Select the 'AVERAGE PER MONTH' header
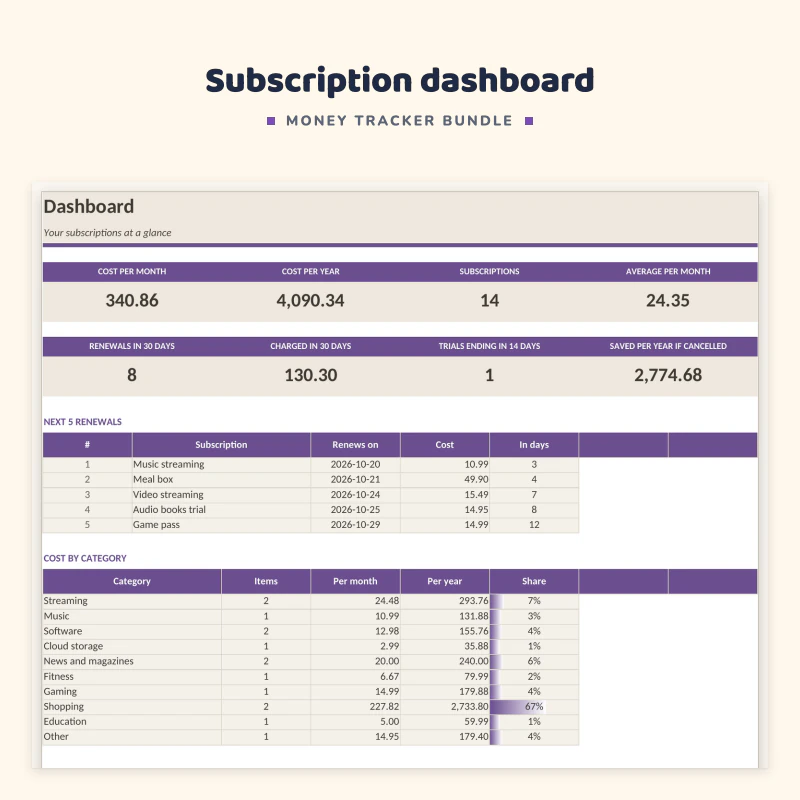 pos(668,271)
